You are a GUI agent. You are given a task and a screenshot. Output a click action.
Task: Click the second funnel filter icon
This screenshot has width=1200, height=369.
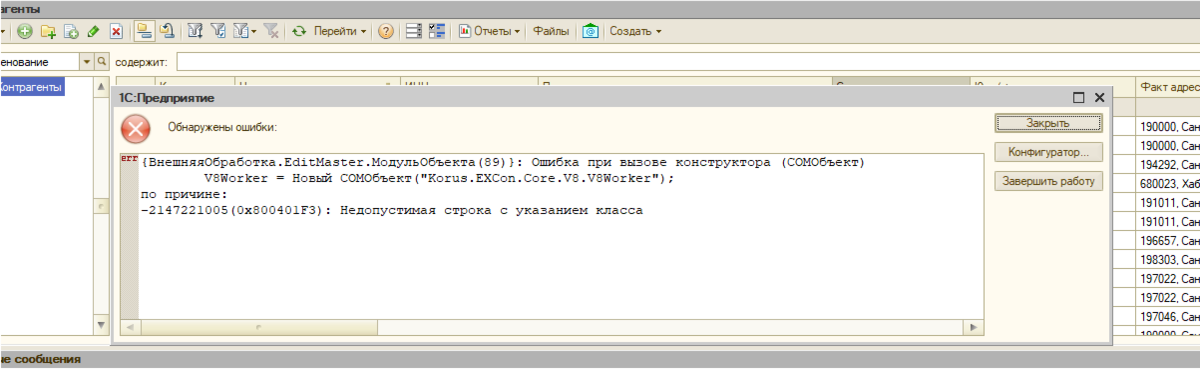click(x=218, y=31)
